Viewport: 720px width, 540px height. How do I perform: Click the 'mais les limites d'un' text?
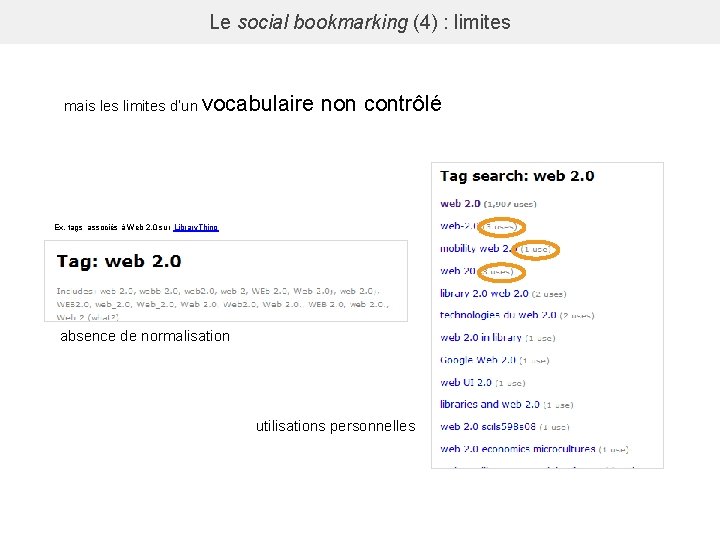tap(131, 106)
